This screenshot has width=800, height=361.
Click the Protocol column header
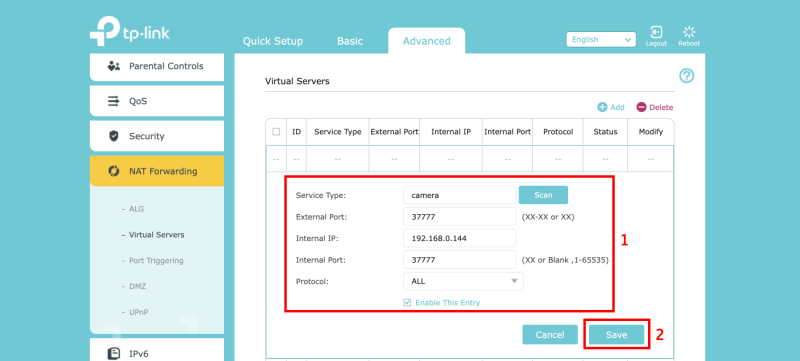tap(558, 132)
